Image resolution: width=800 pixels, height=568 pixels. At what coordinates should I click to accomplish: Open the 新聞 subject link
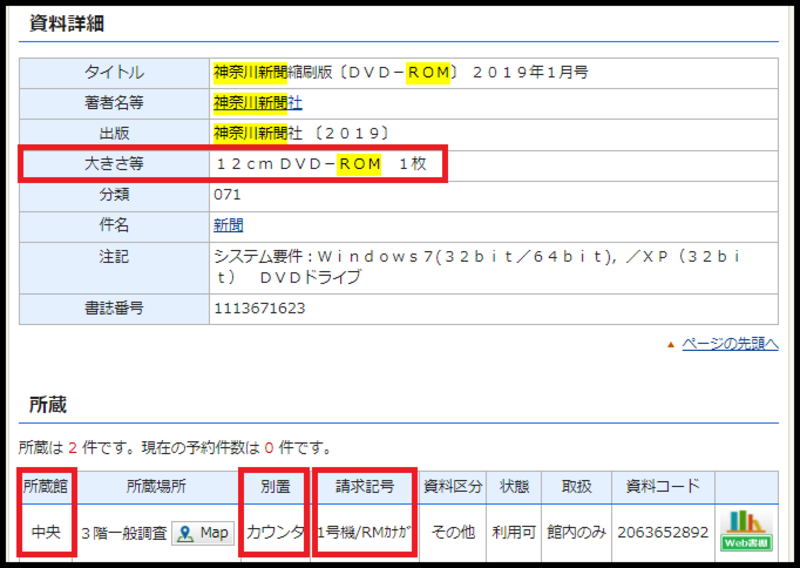pyautogui.click(x=228, y=225)
